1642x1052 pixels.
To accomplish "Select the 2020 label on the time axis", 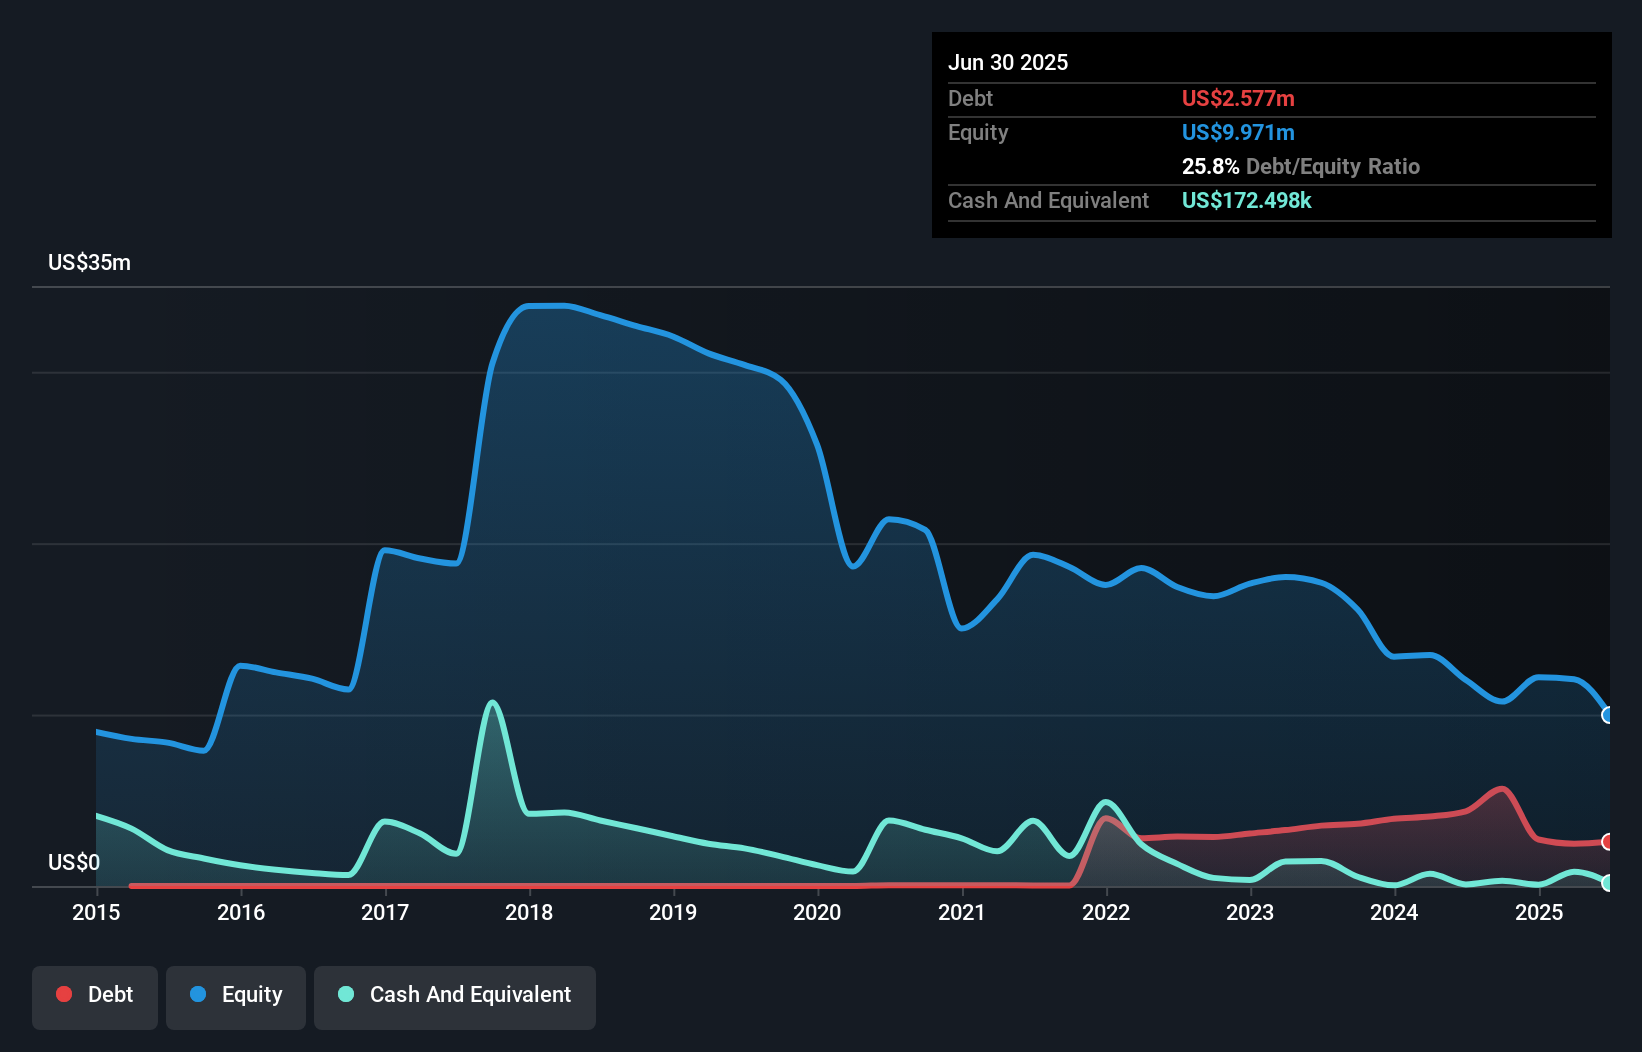I will click(817, 913).
